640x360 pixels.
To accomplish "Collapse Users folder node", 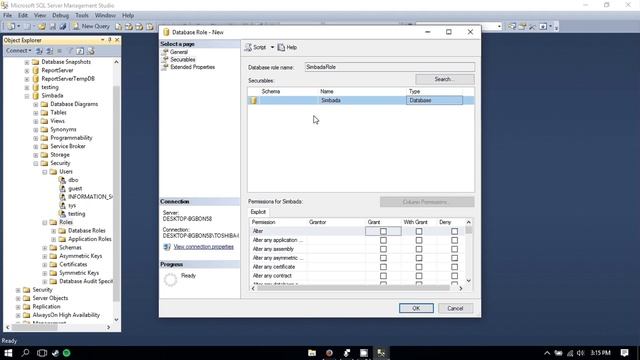I will coord(44,172).
